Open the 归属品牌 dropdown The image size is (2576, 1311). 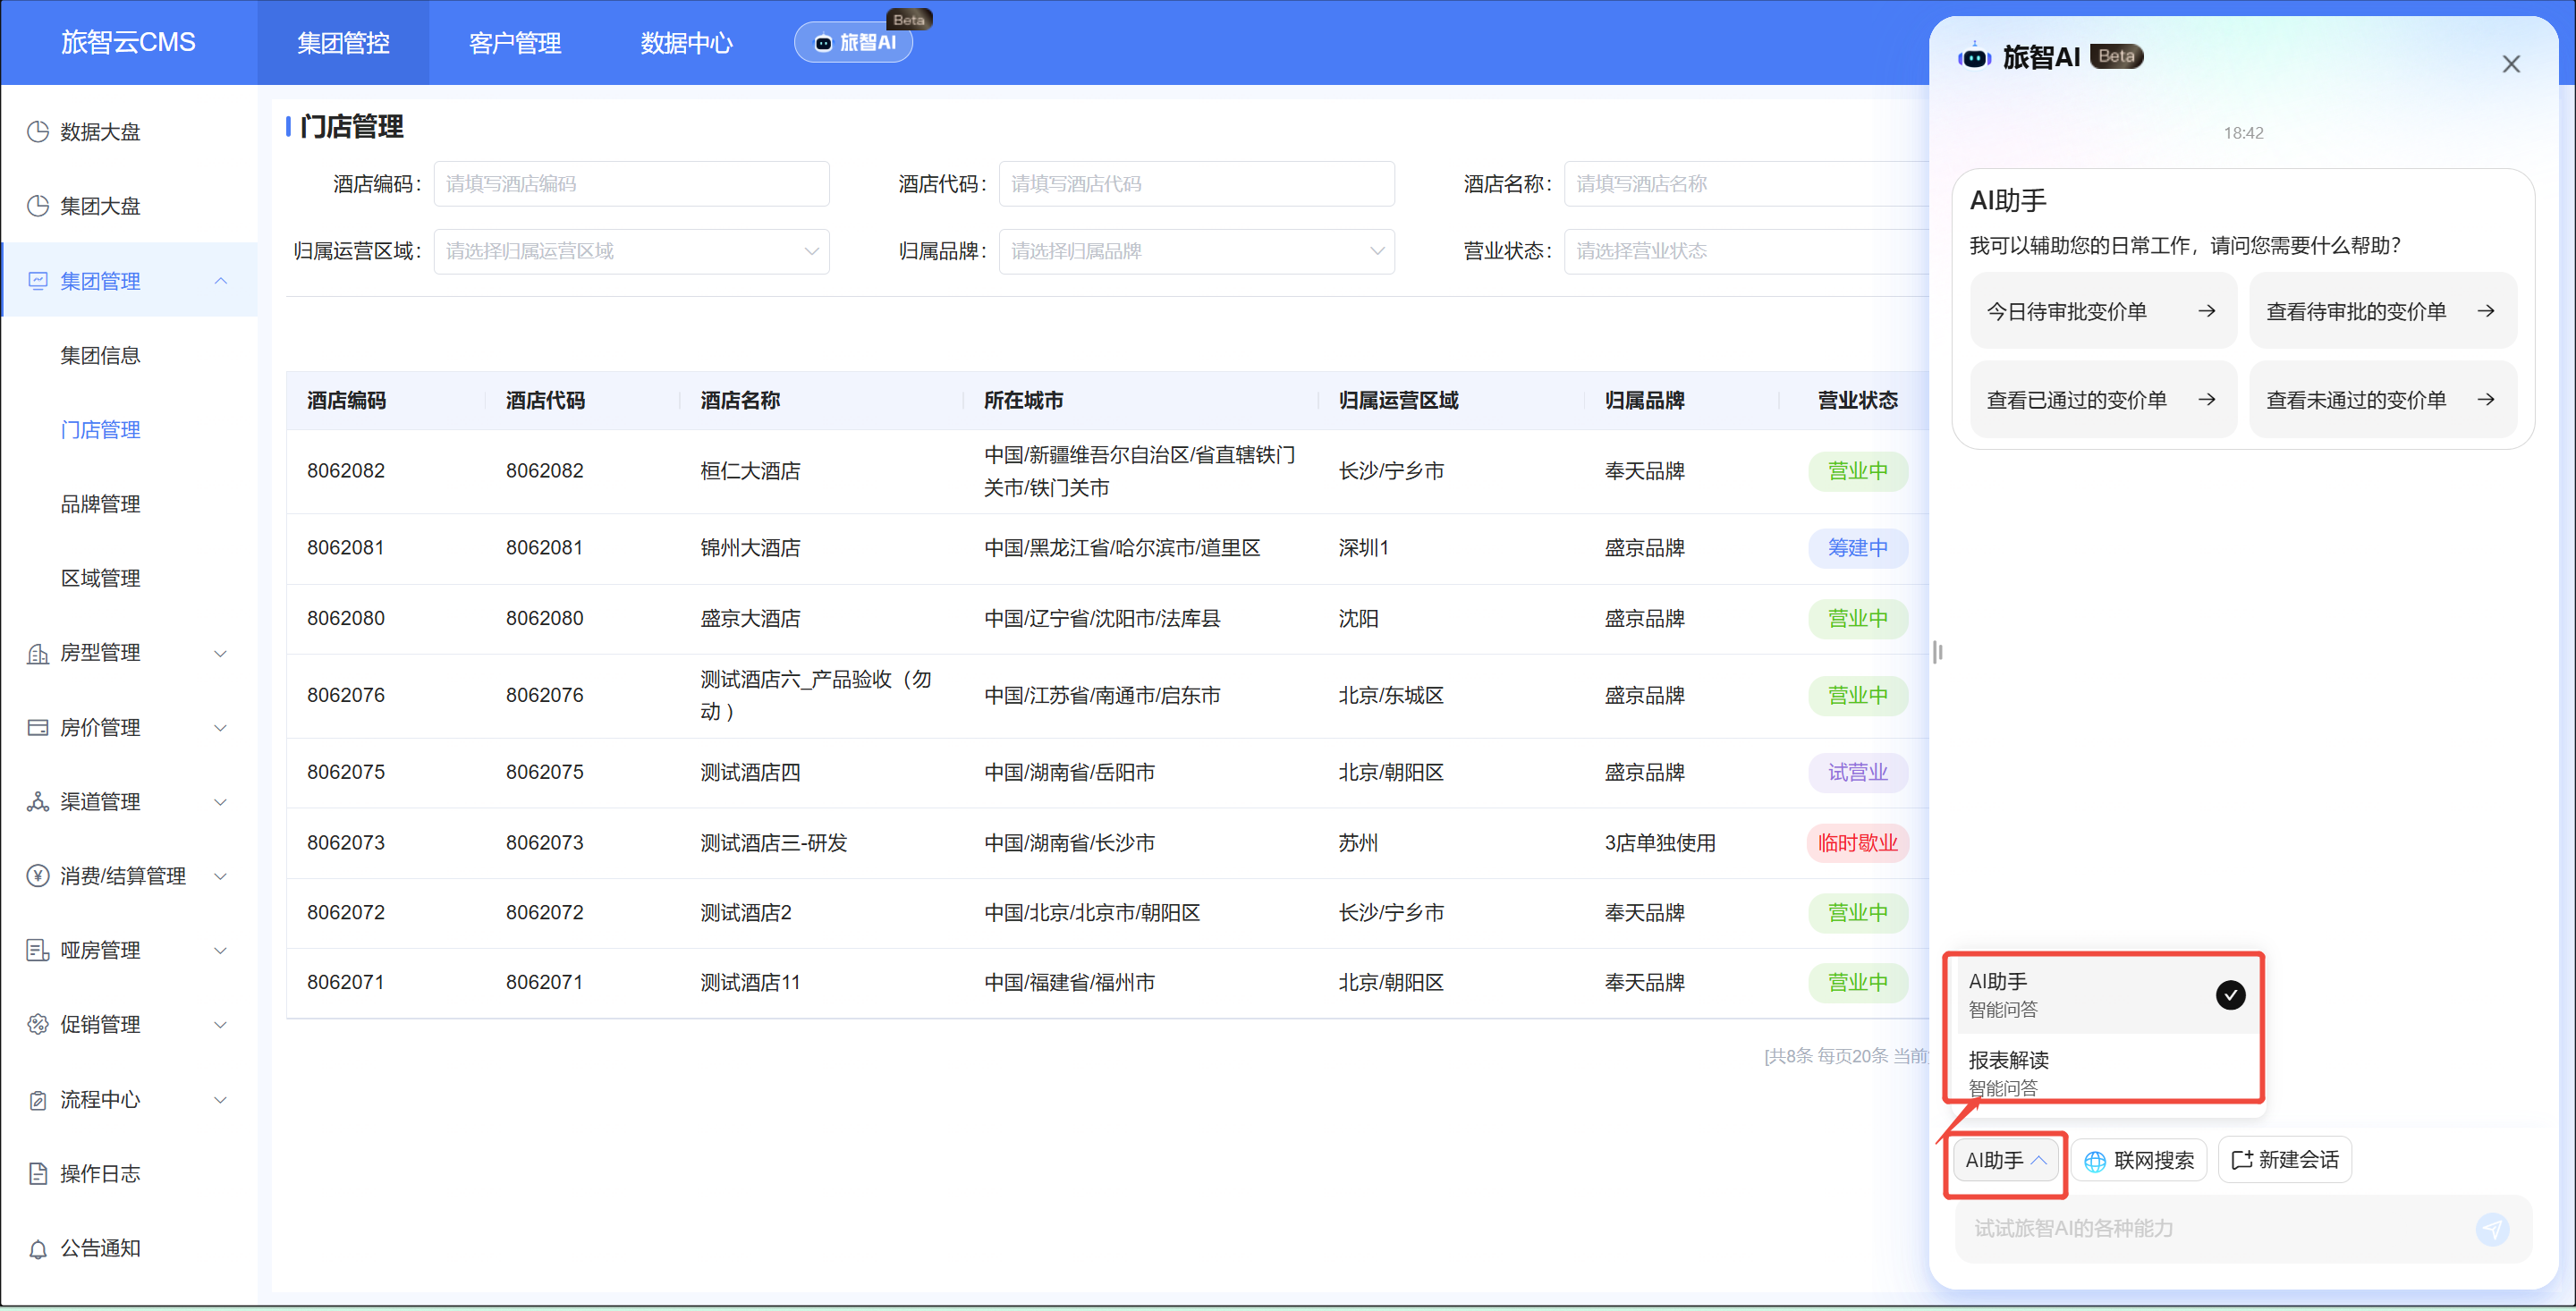pos(1196,251)
